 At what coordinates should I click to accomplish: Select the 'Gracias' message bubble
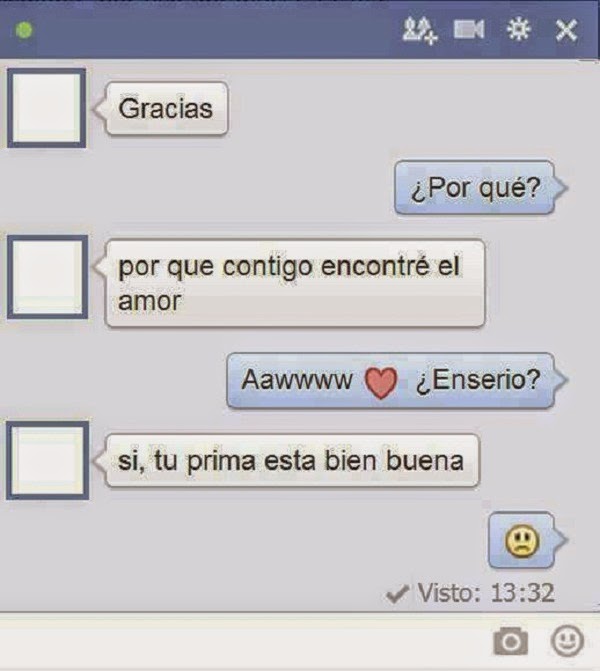[166, 109]
